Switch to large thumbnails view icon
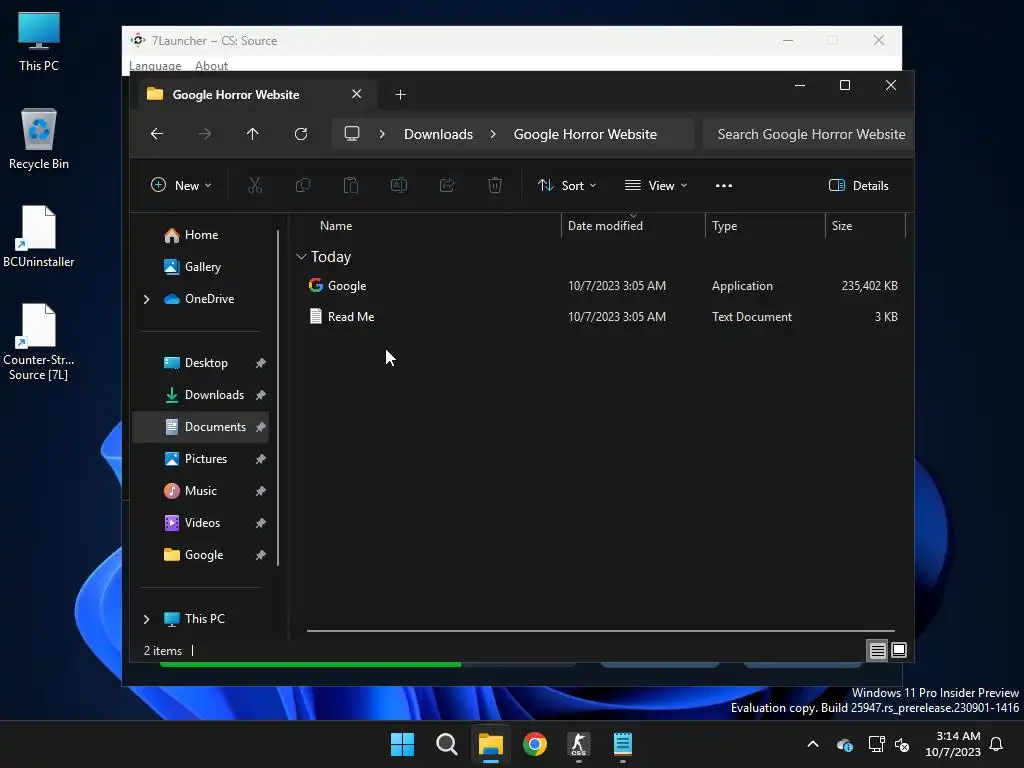Screen dimensions: 1024x768 (899, 650)
